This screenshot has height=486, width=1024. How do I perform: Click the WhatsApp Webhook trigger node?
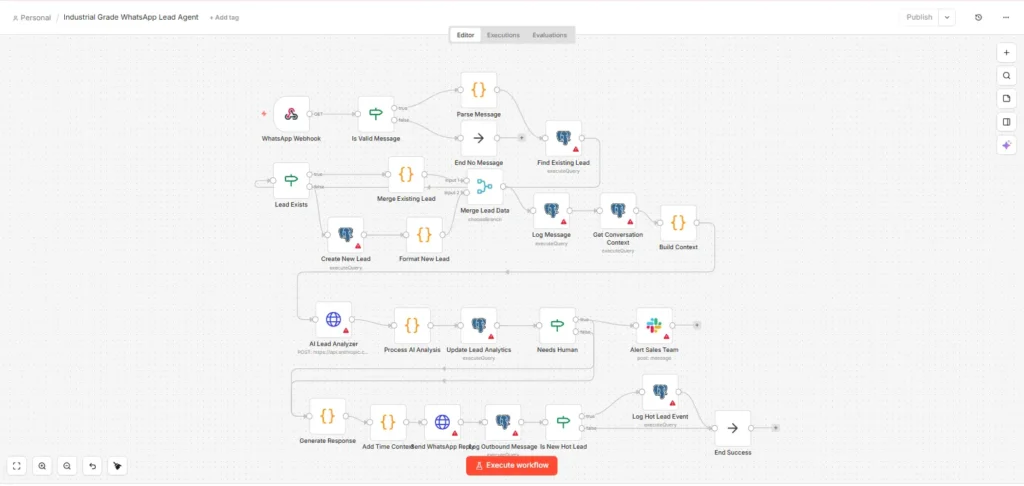coord(291,114)
